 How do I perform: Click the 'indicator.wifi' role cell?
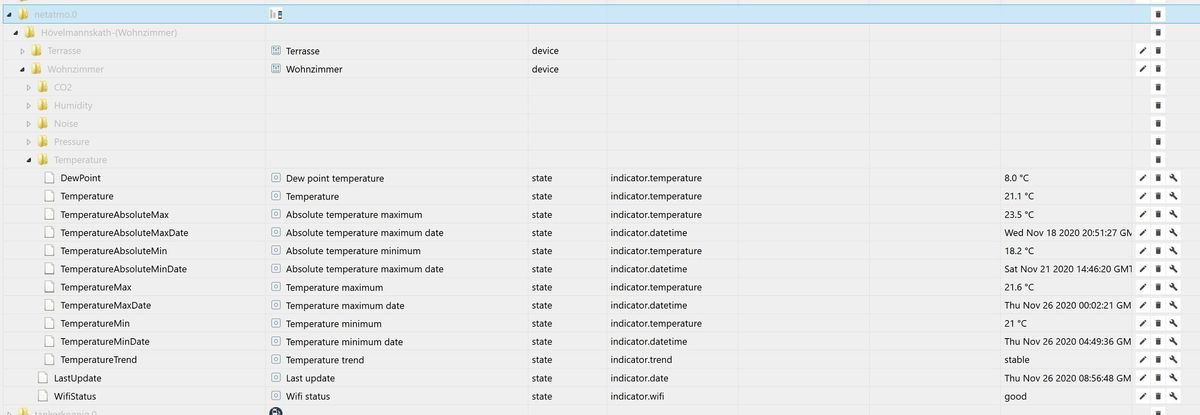click(640, 396)
